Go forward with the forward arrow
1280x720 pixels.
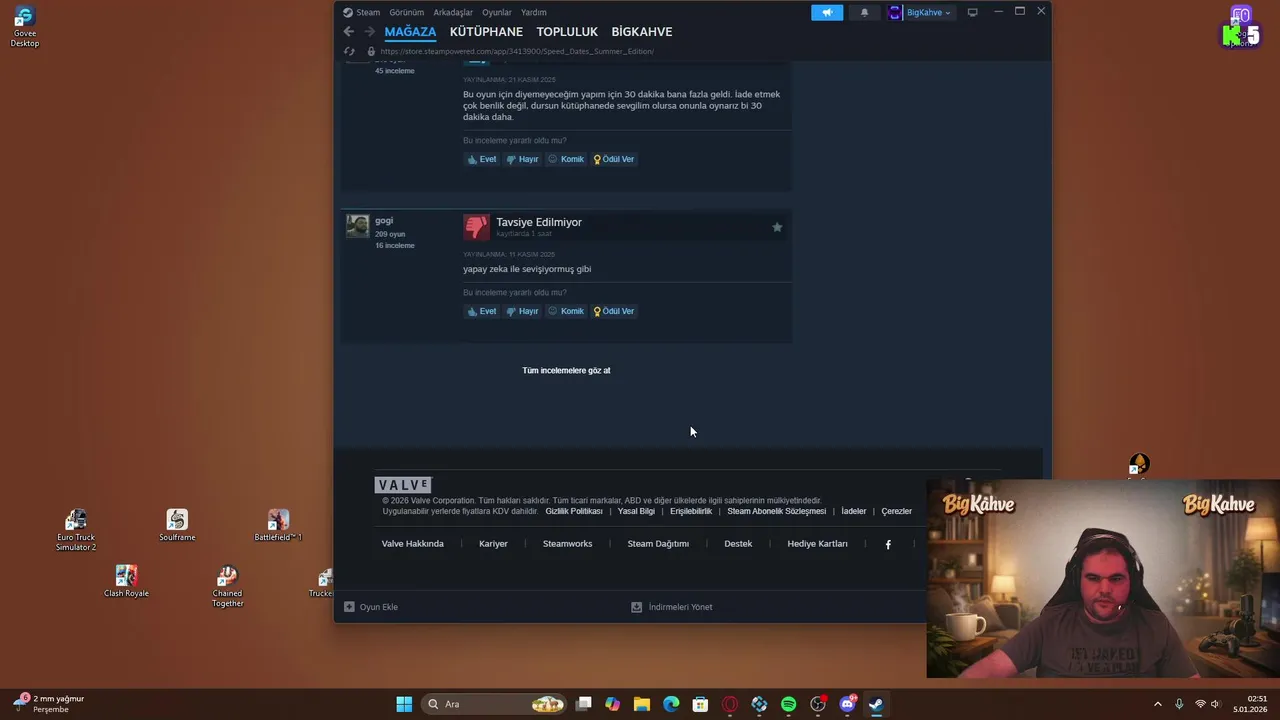(369, 32)
